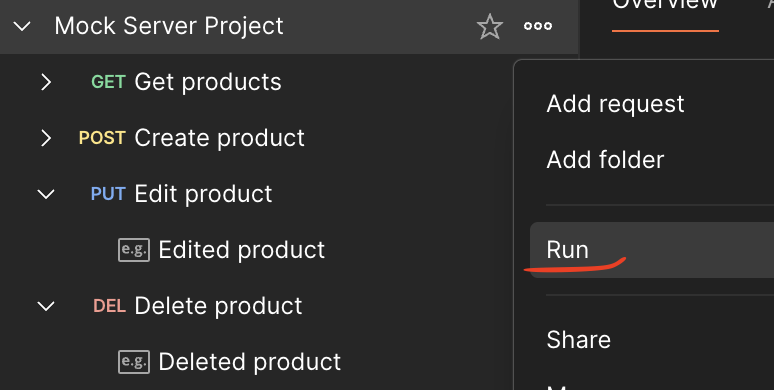Collapse the Delete product request
The height and width of the screenshot is (390, 774).
[46, 306]
